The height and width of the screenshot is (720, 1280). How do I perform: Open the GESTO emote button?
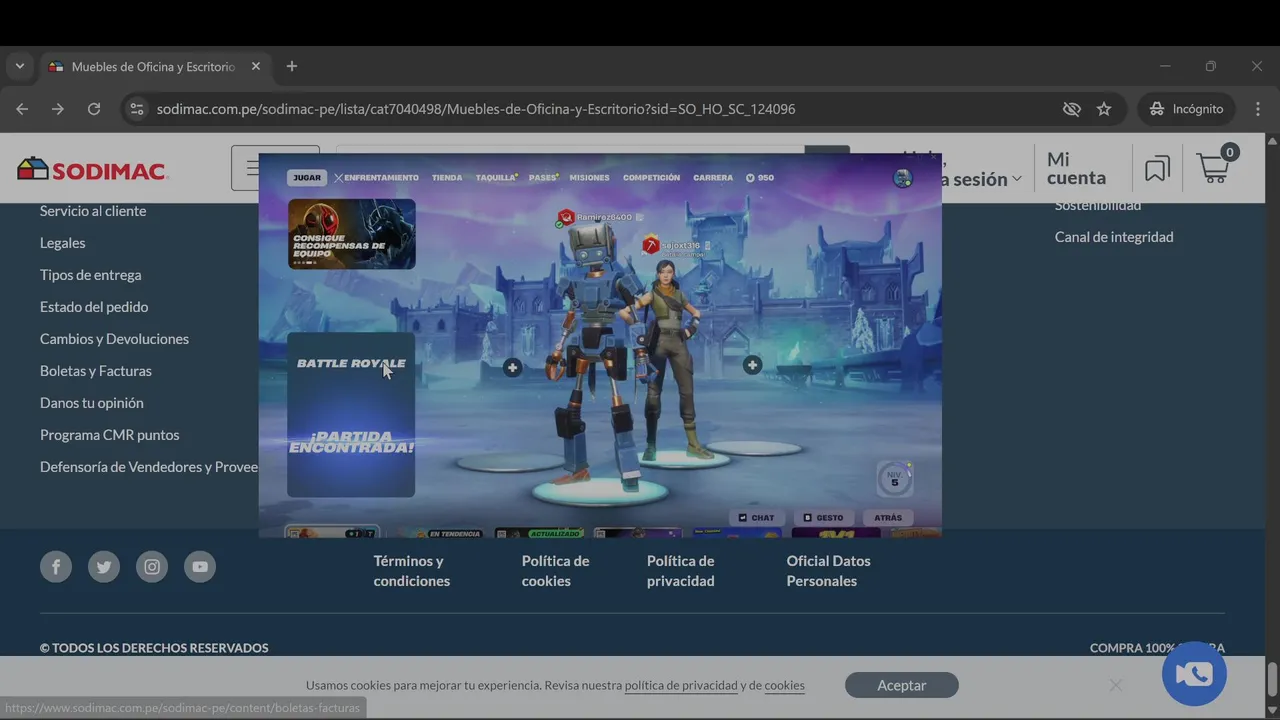[x=823, y=518]
